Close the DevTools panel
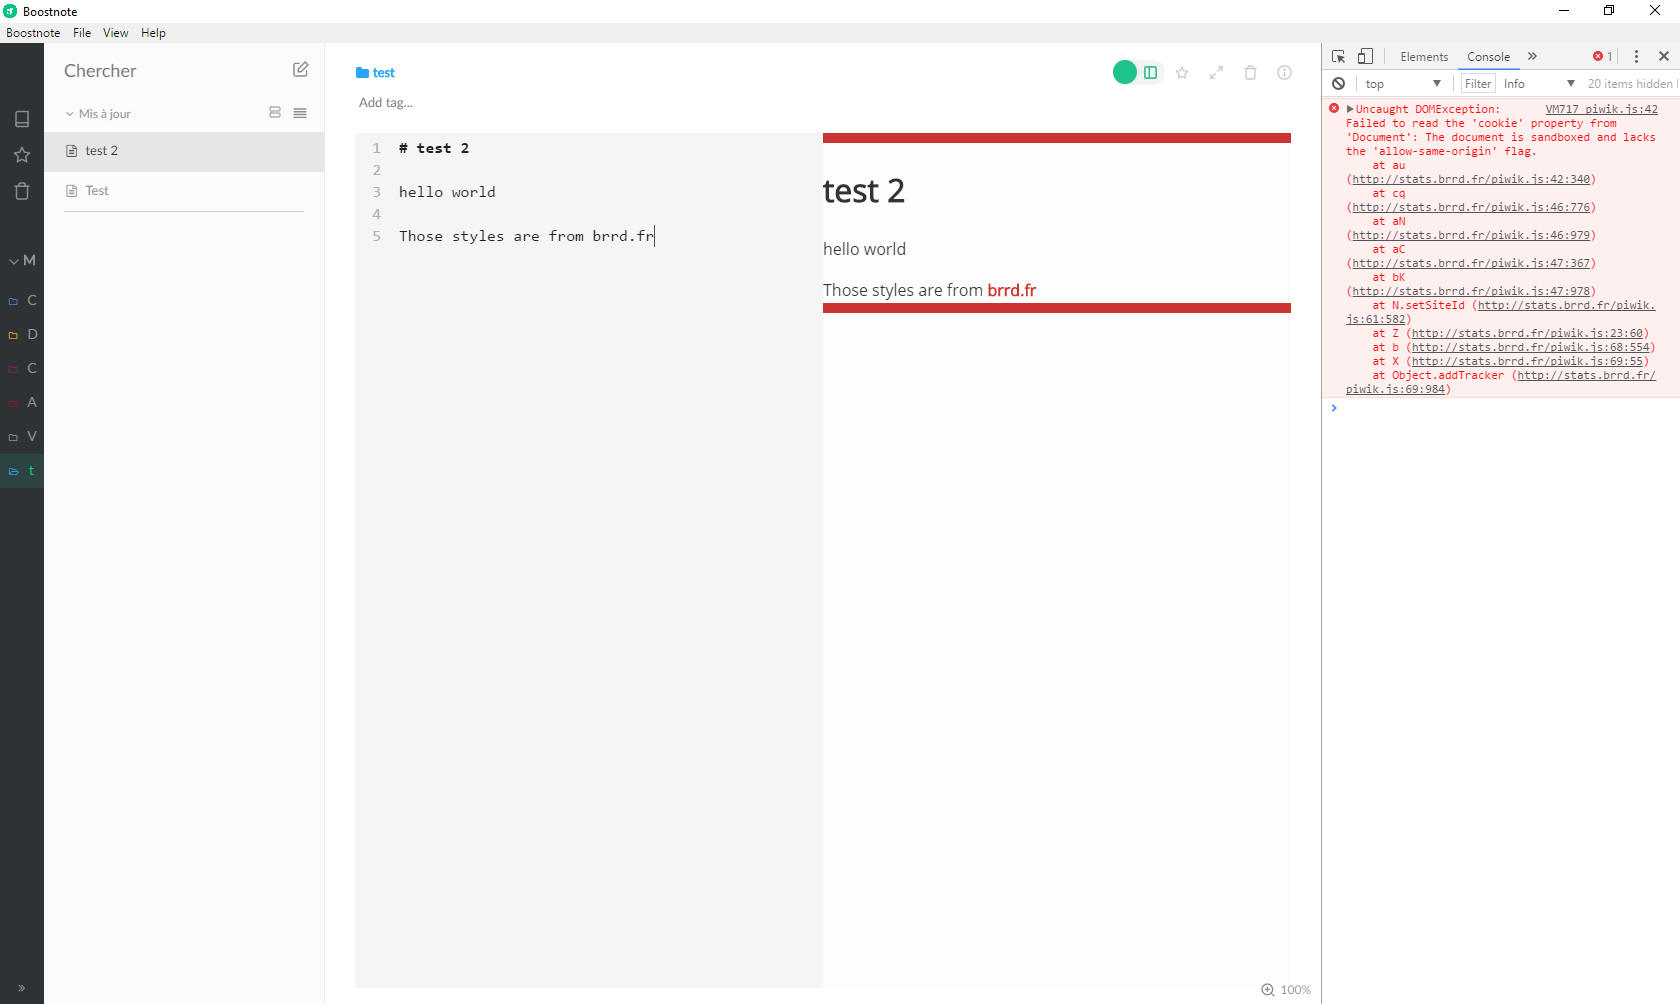Screen dimensions: 1680x1004 tap(1664, 57)
